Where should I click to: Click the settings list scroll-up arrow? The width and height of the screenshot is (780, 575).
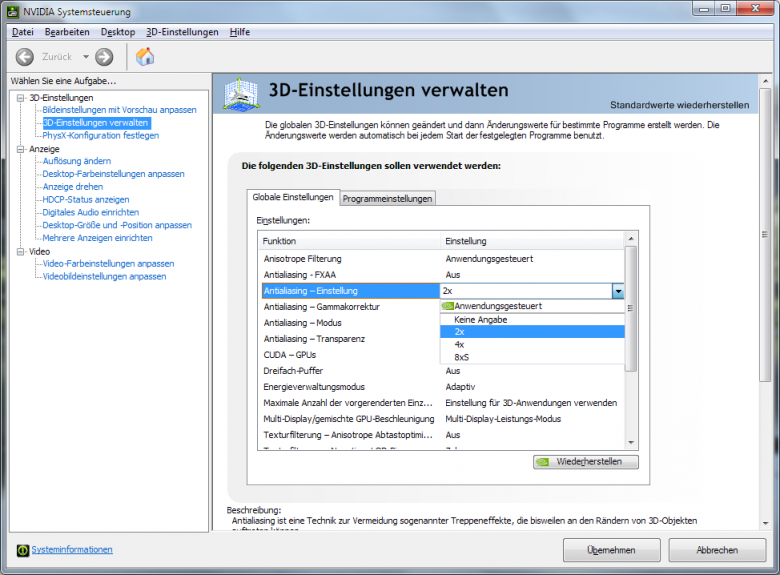tap(631, 239)
